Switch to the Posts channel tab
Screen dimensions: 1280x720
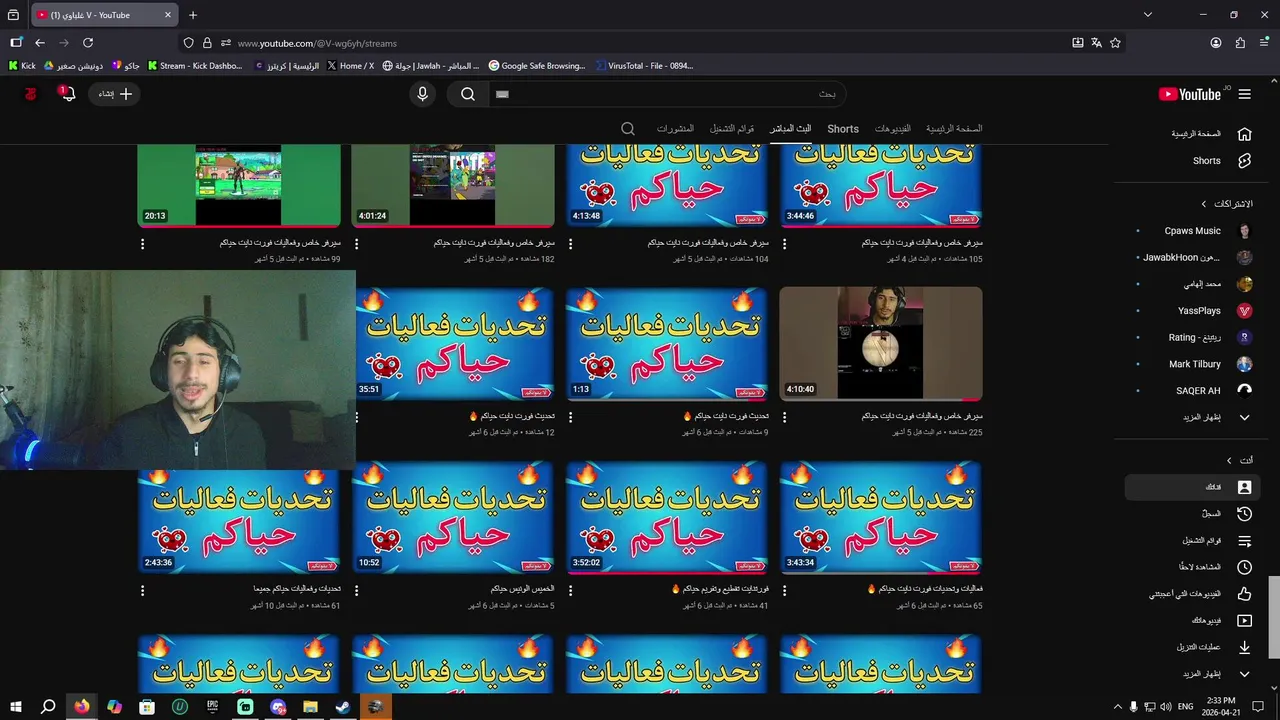point(675,129)
